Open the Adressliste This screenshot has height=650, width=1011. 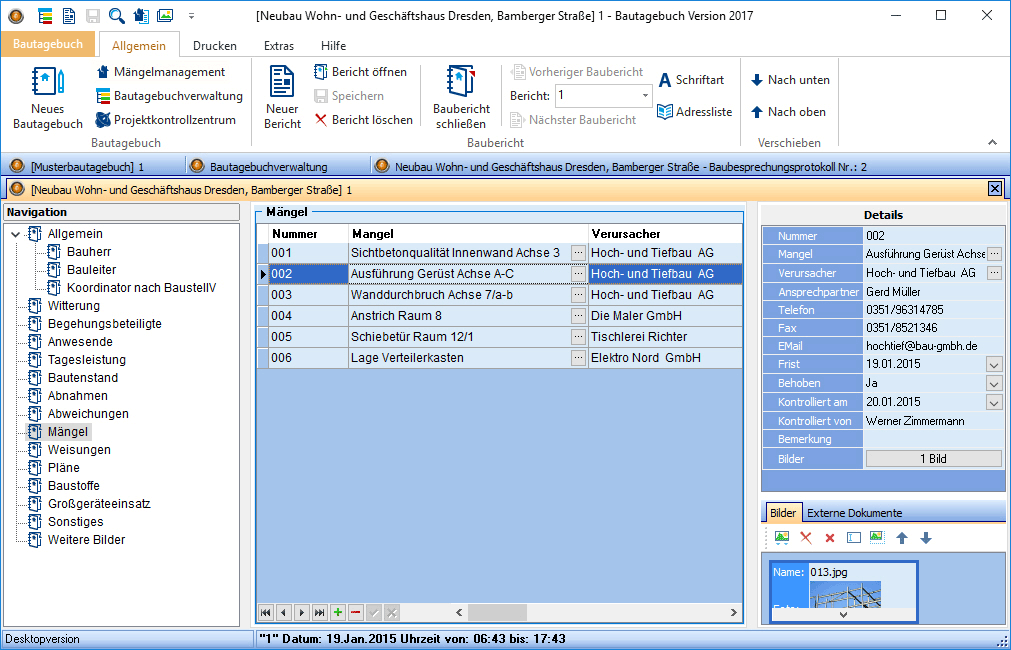coord(694,112)
